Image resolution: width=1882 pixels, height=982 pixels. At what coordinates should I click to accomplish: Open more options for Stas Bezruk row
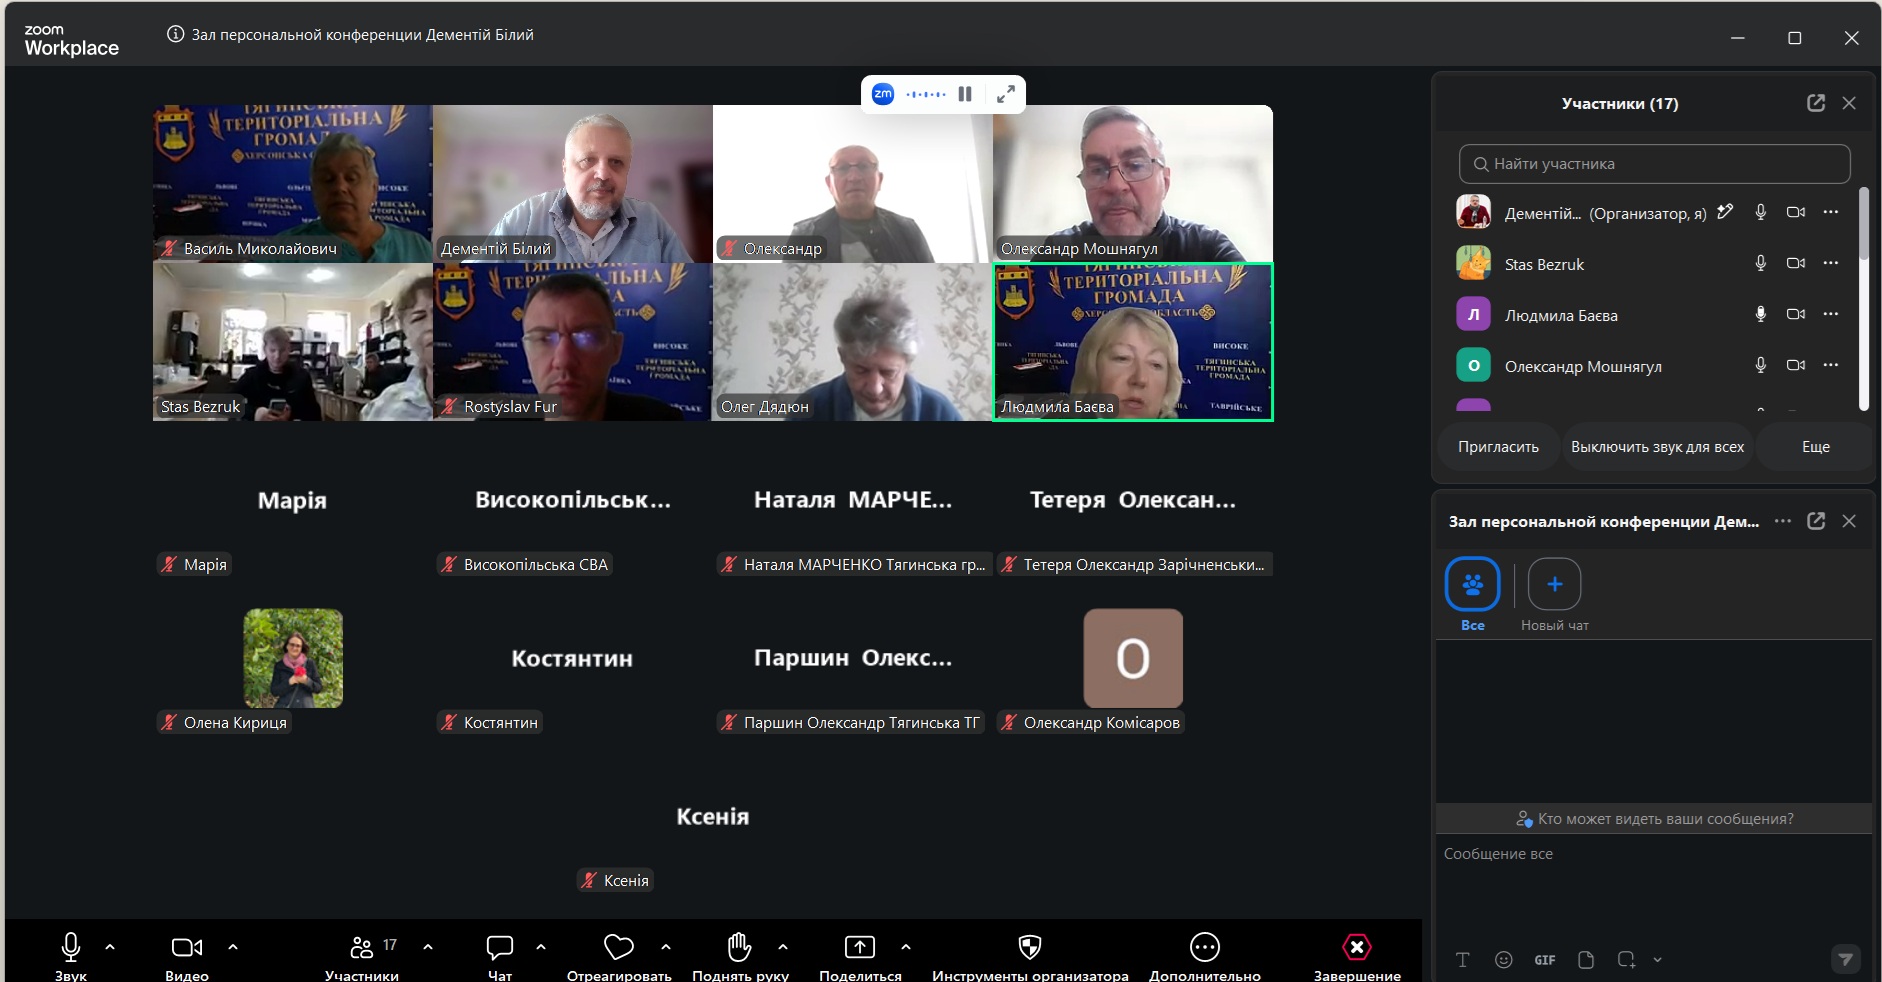(1831, 263)
